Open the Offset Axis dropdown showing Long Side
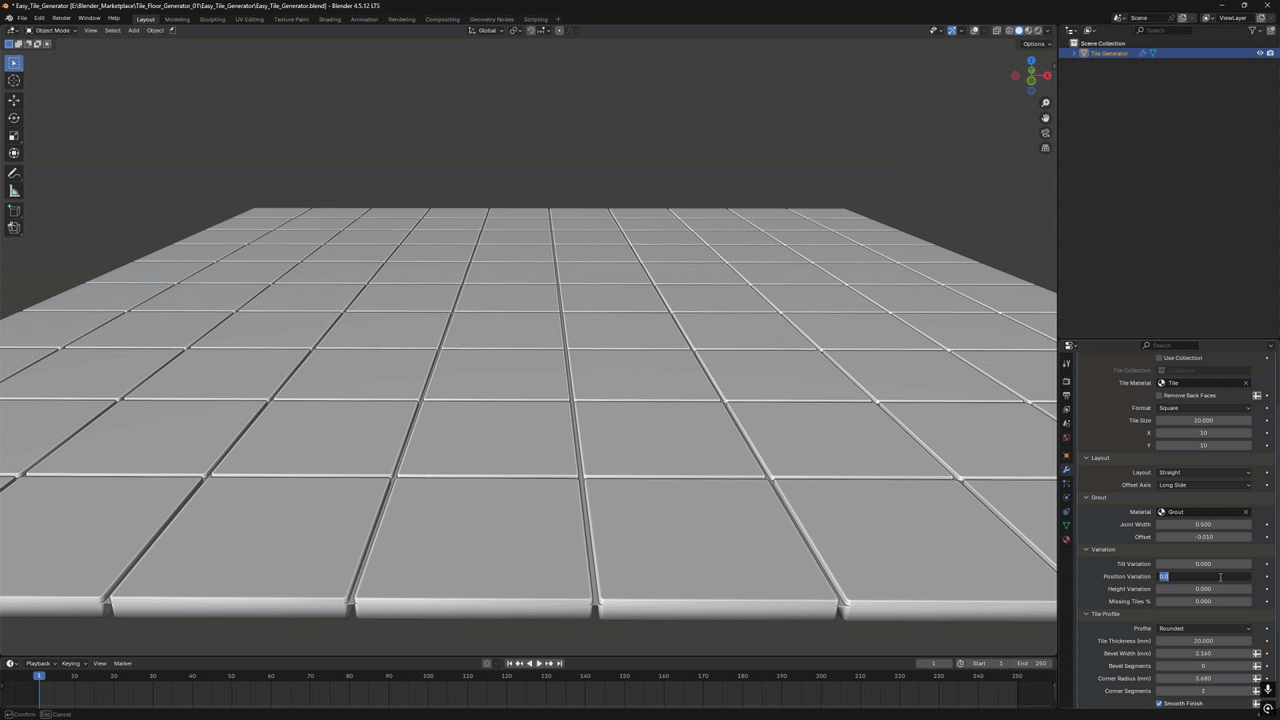 [x=1204, y=485]
